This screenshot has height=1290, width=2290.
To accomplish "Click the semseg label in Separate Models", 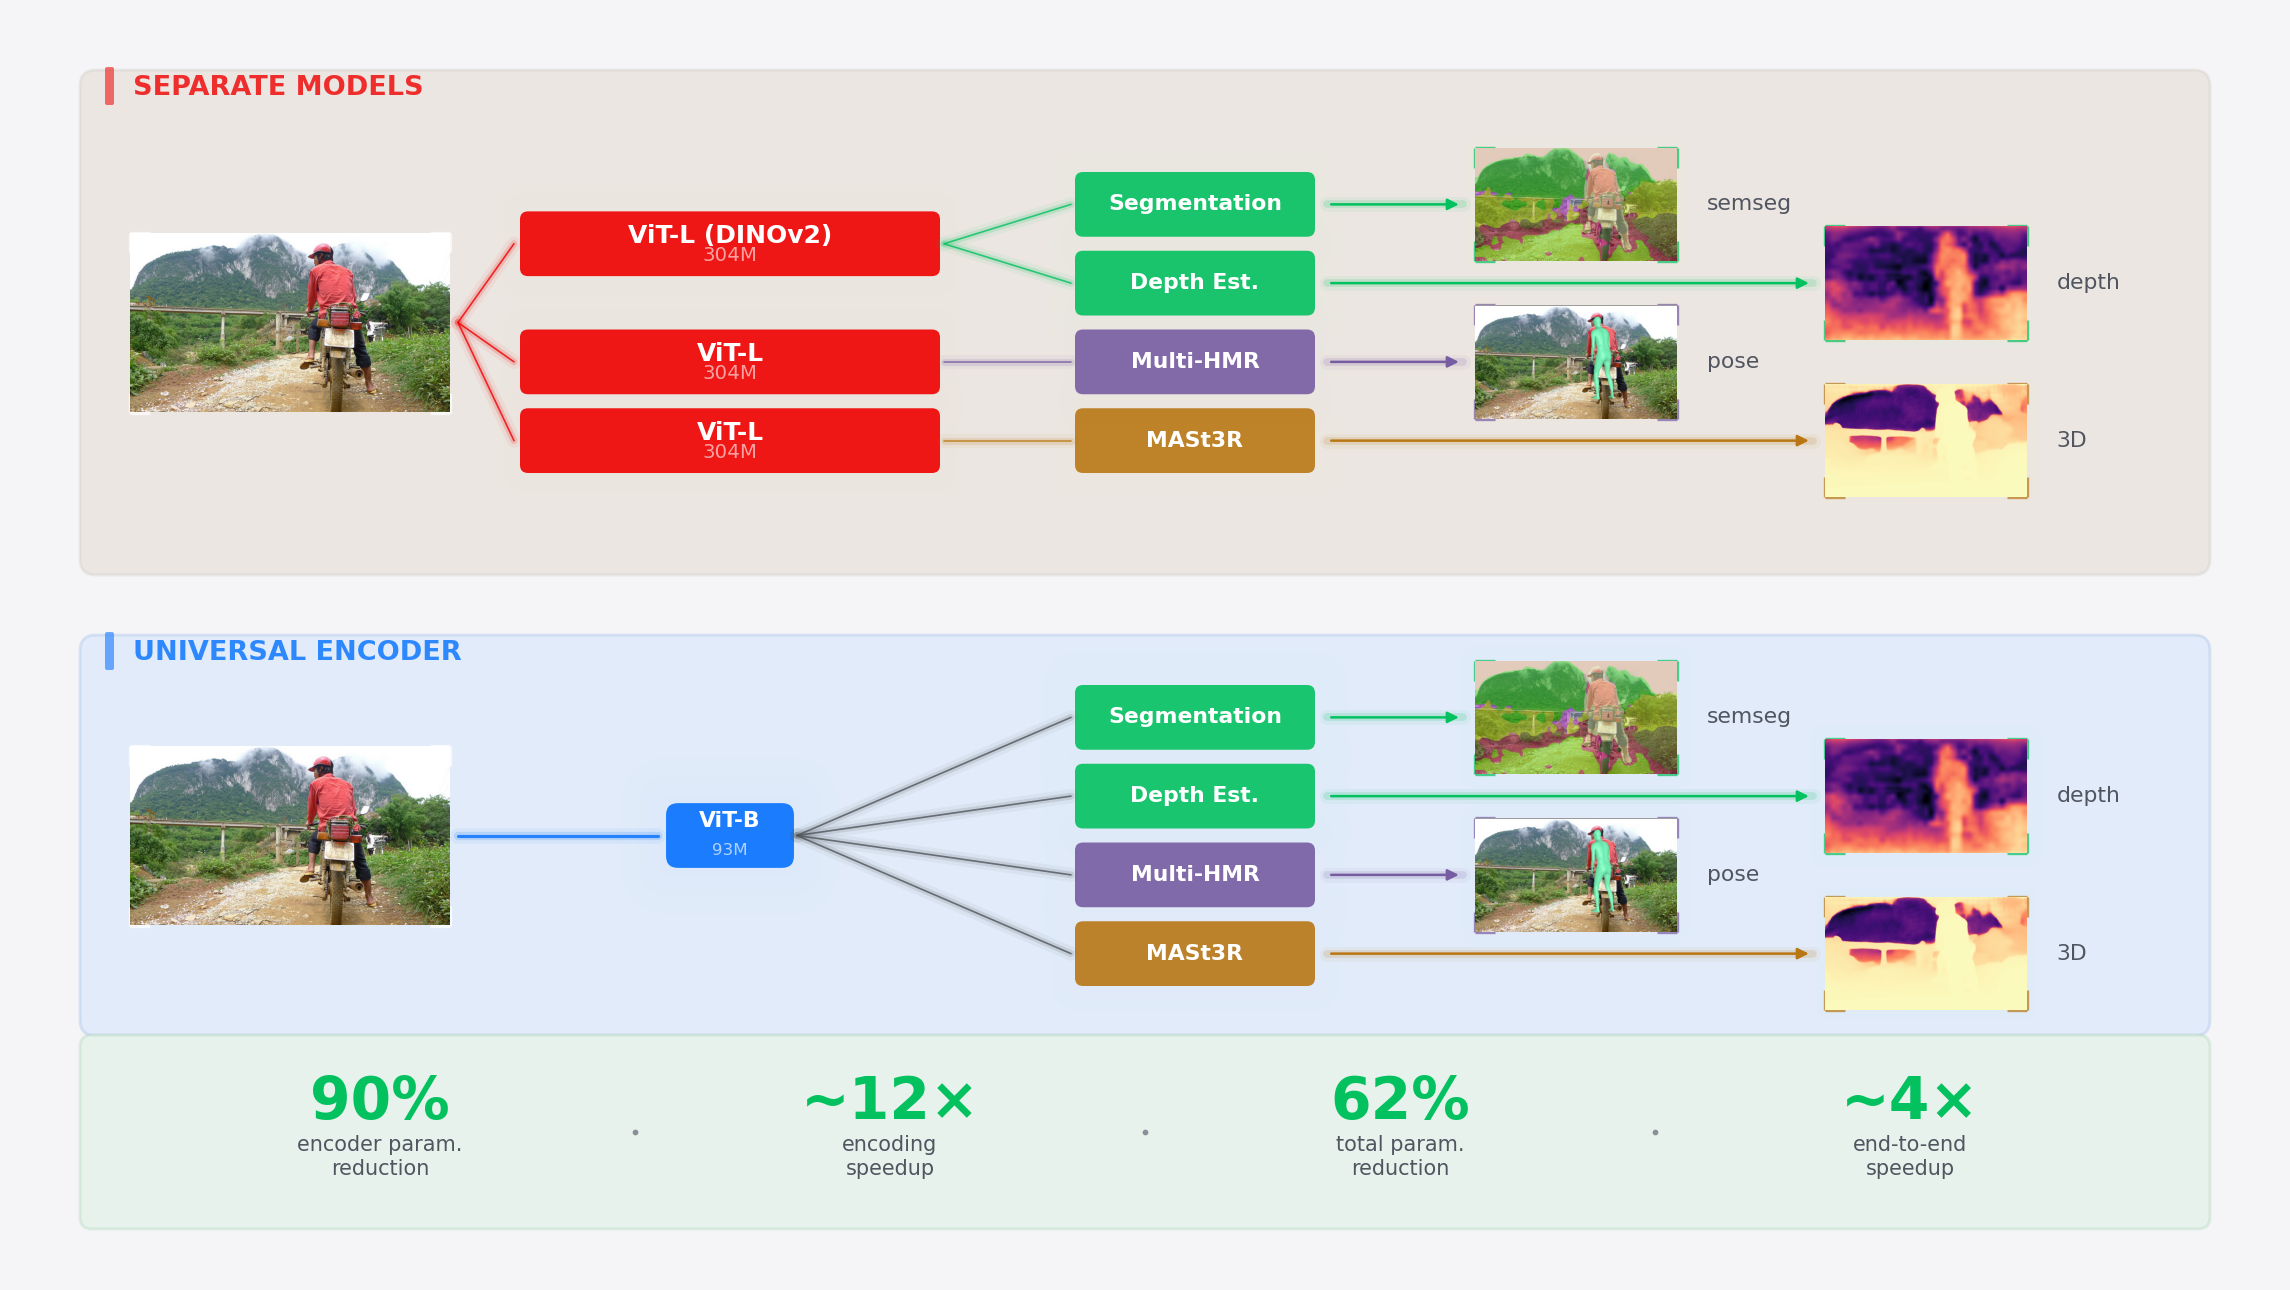I will (1748, 203).
